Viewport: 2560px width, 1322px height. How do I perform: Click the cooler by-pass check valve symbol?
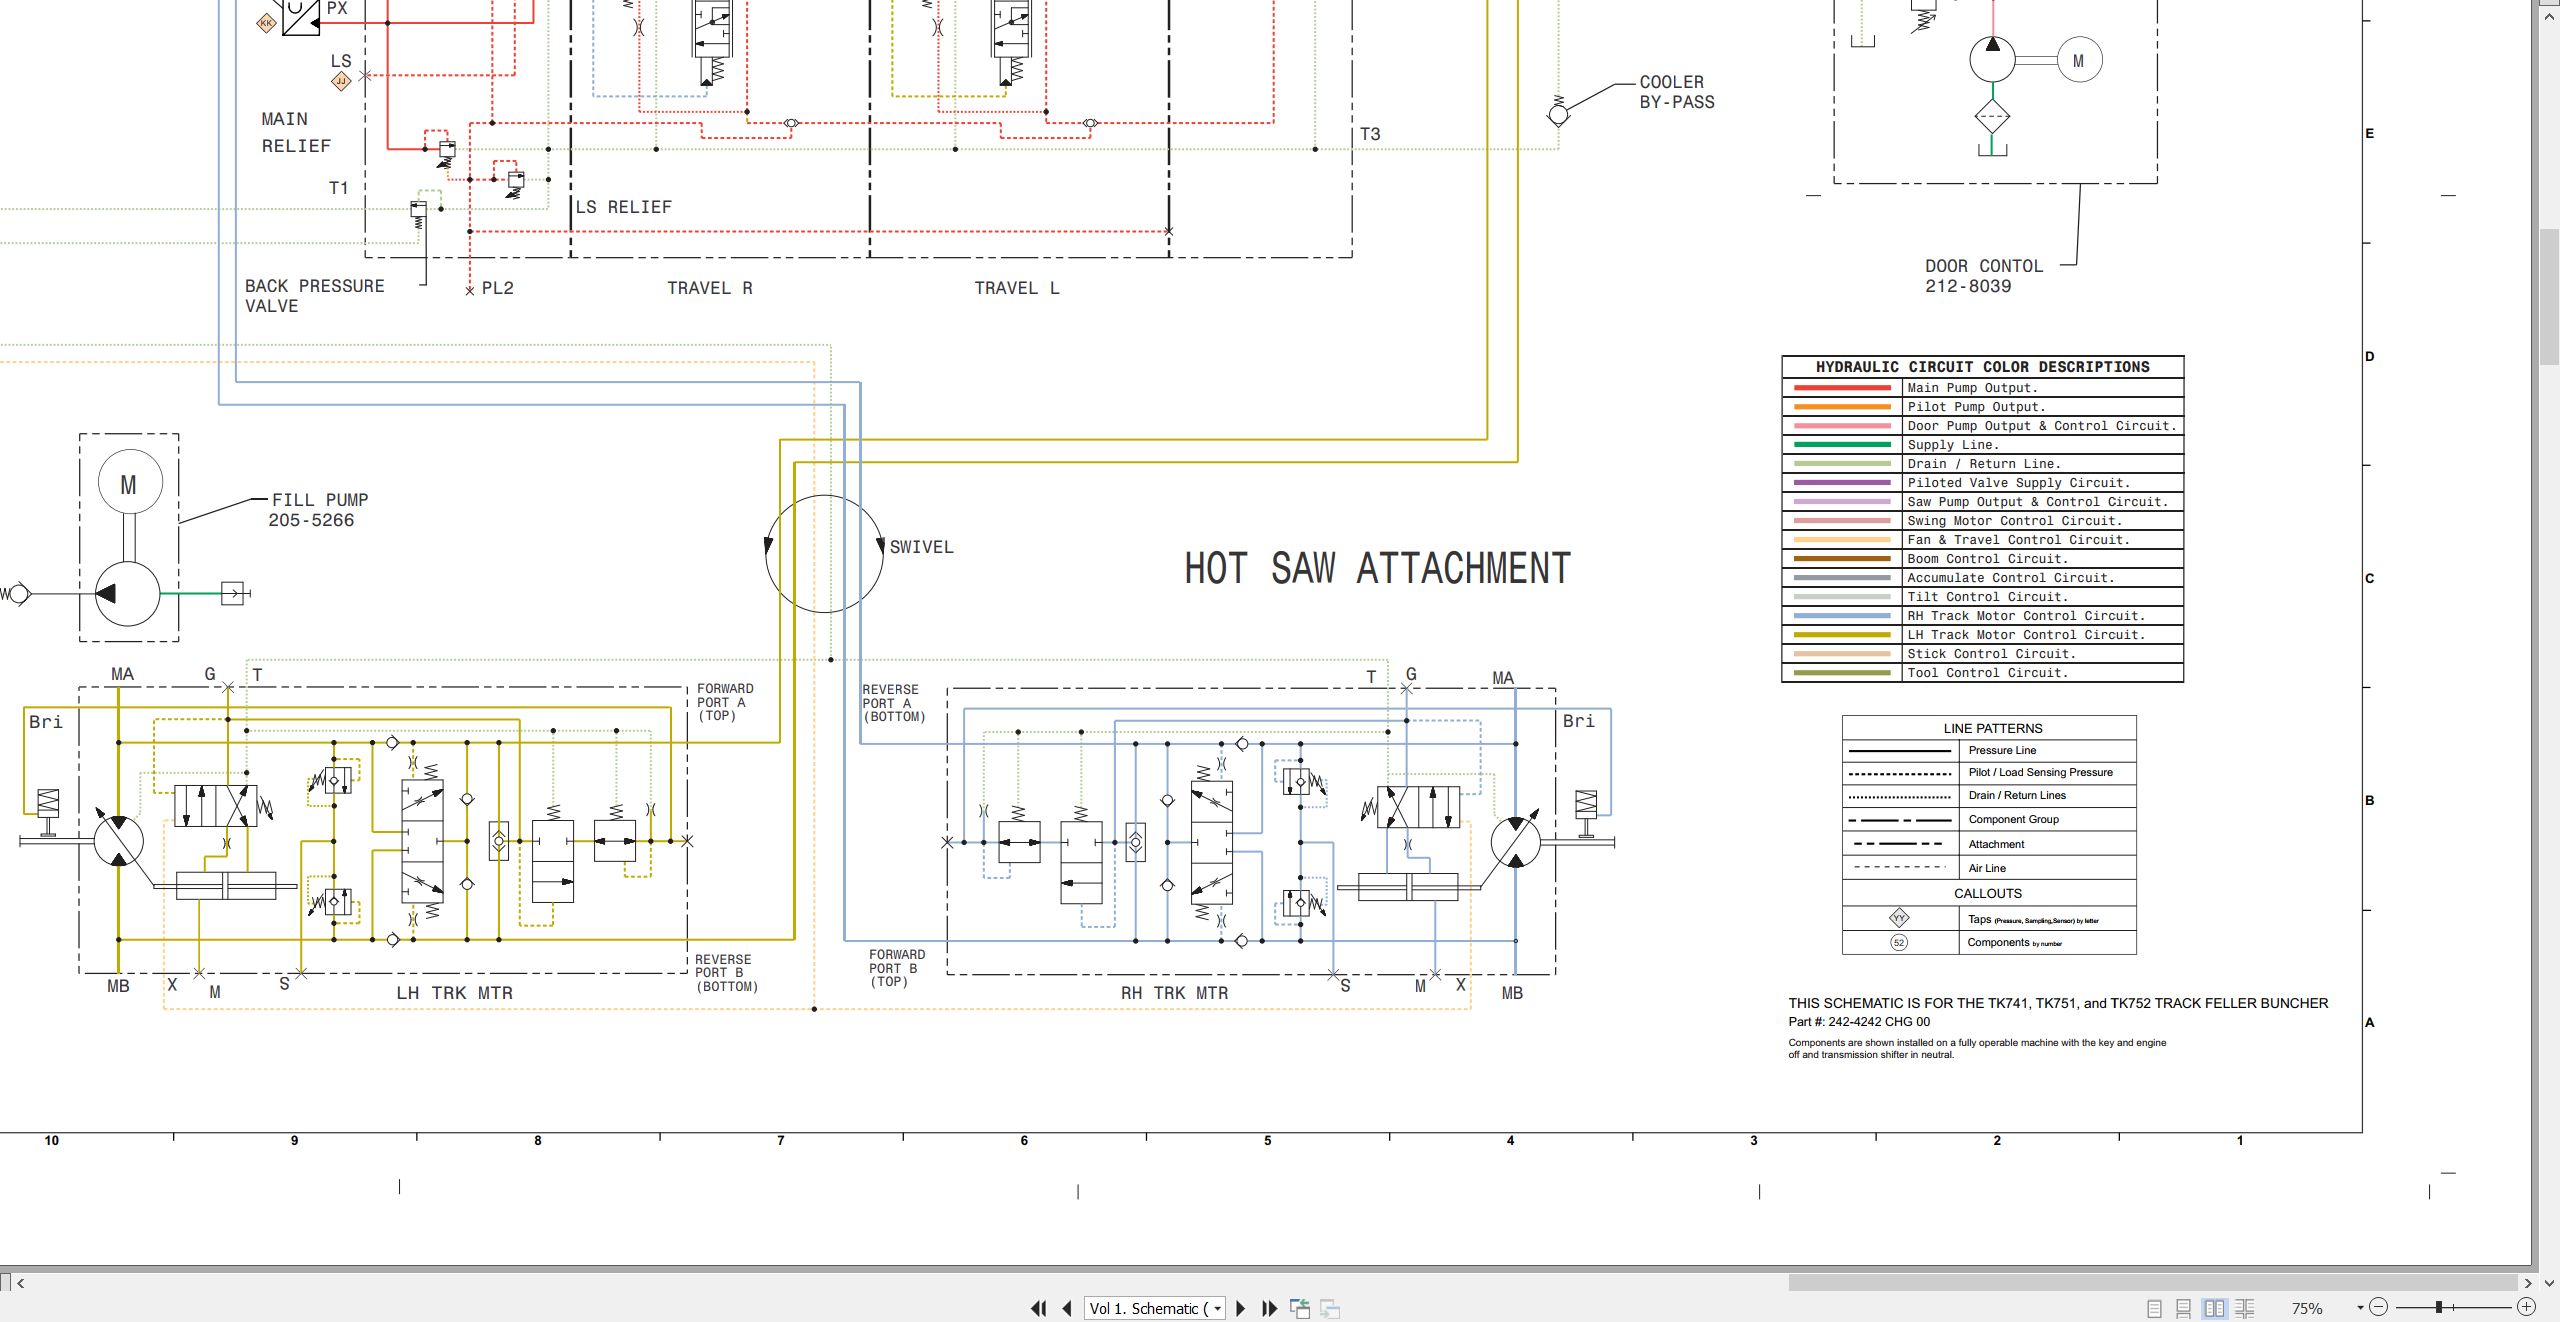click(x=1558, y=112)
